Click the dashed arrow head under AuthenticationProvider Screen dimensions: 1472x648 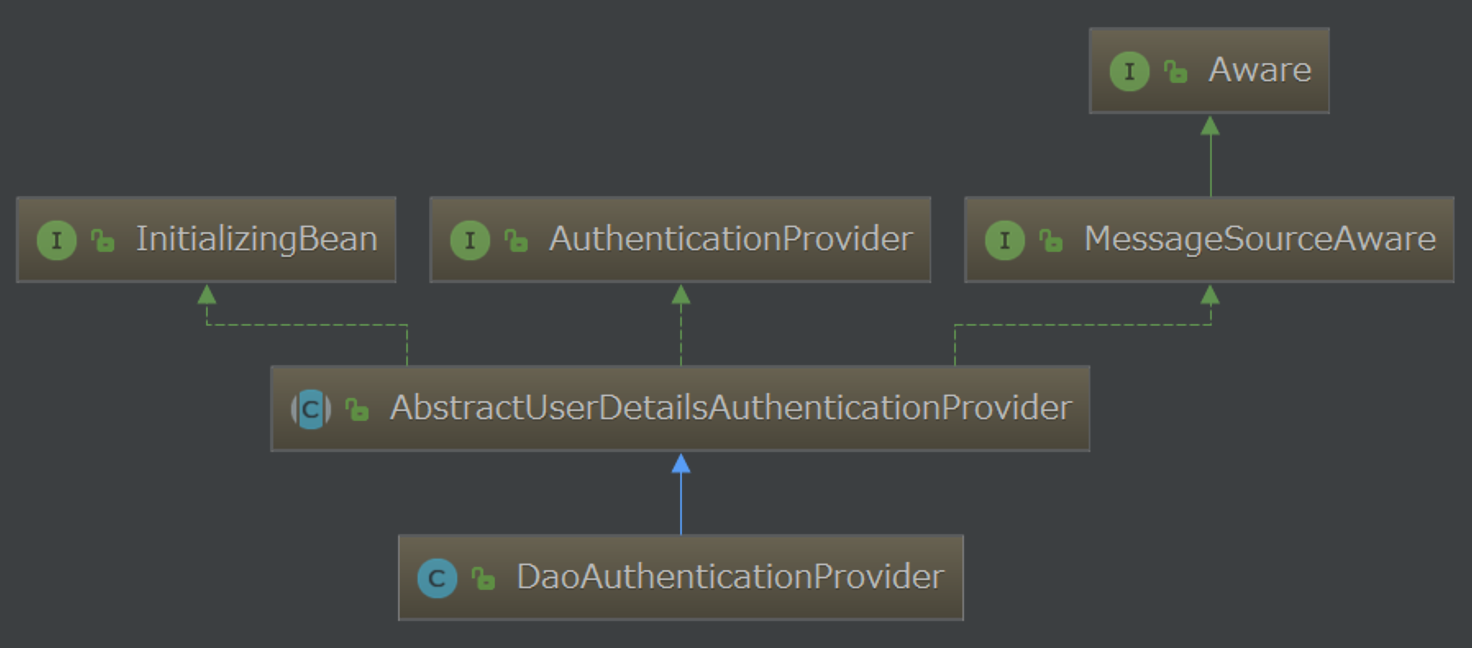click(x=681, y=294)
